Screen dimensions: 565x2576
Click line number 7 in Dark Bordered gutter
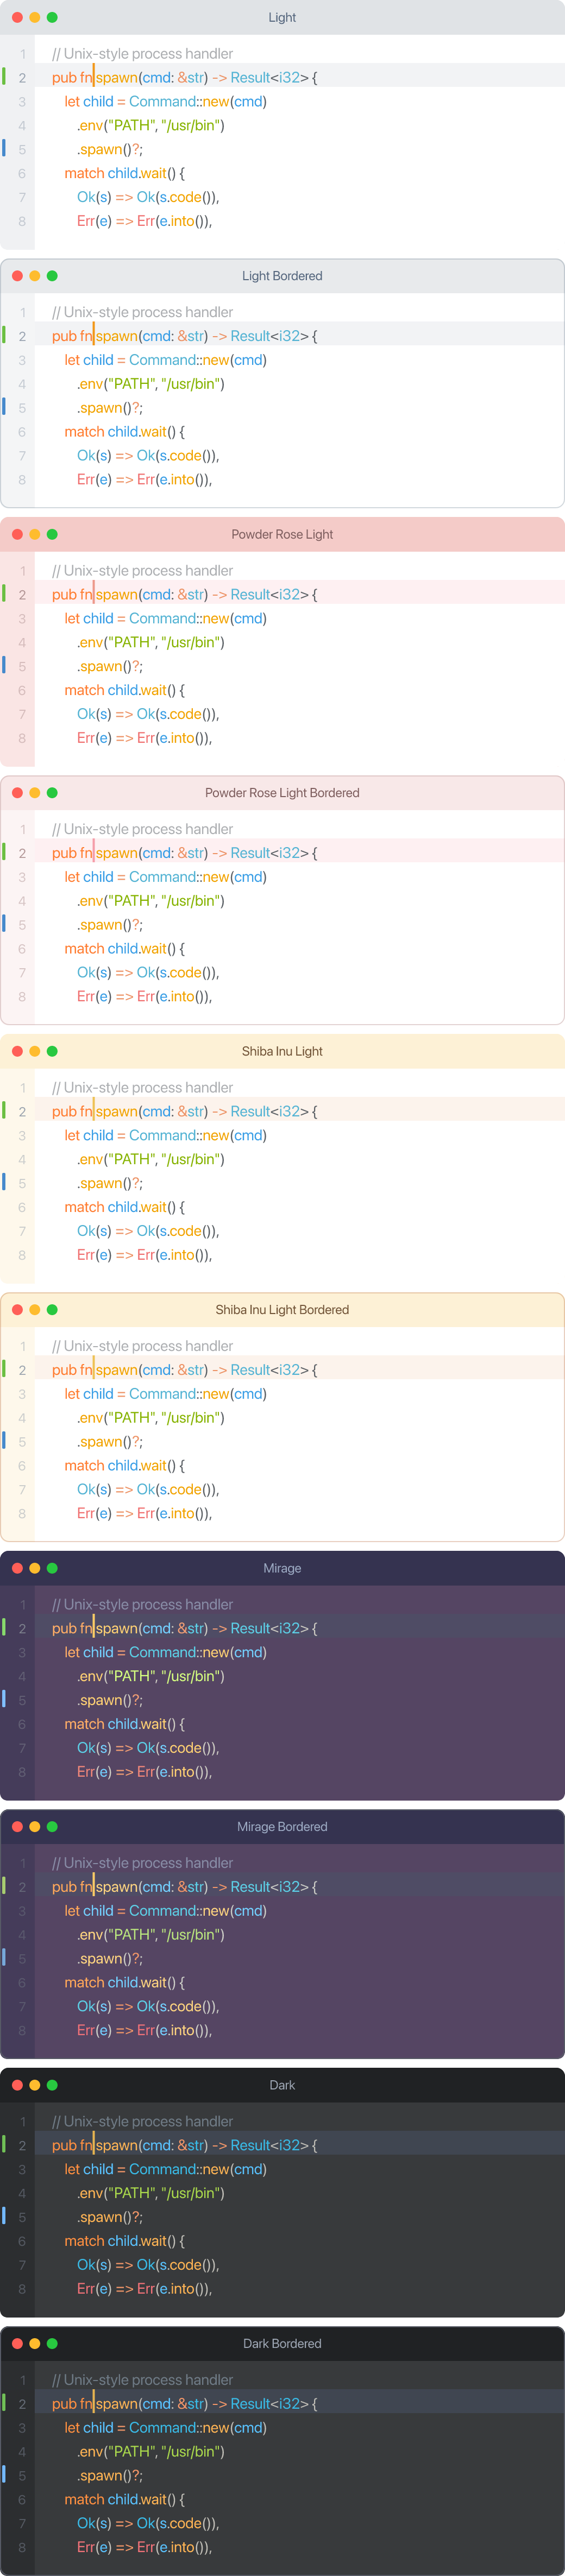pos(22,2524)
